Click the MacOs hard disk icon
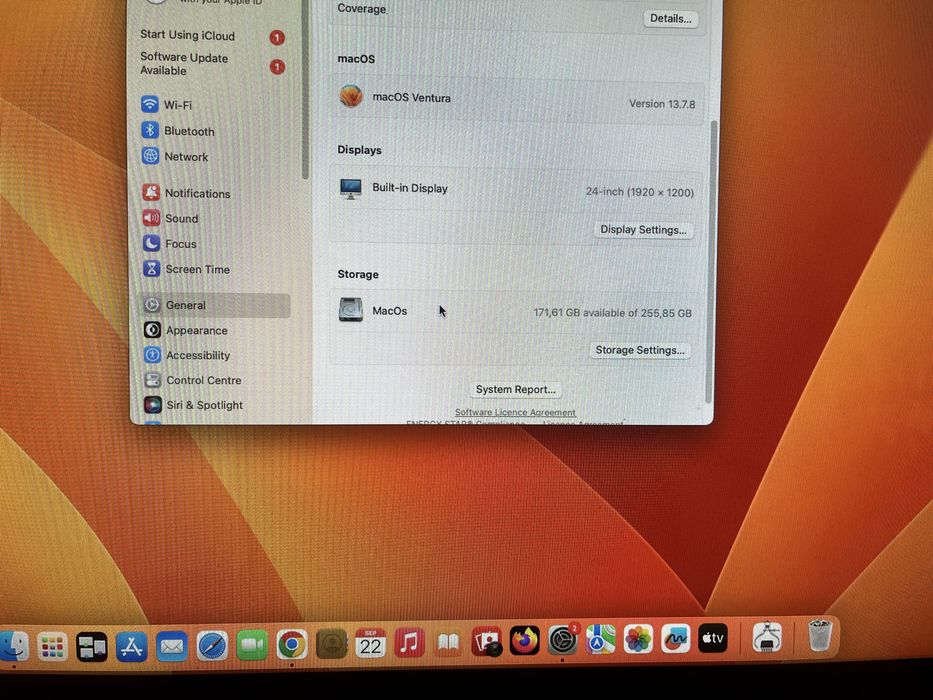The width and height of the screenshot is (933, 700). 350,310
